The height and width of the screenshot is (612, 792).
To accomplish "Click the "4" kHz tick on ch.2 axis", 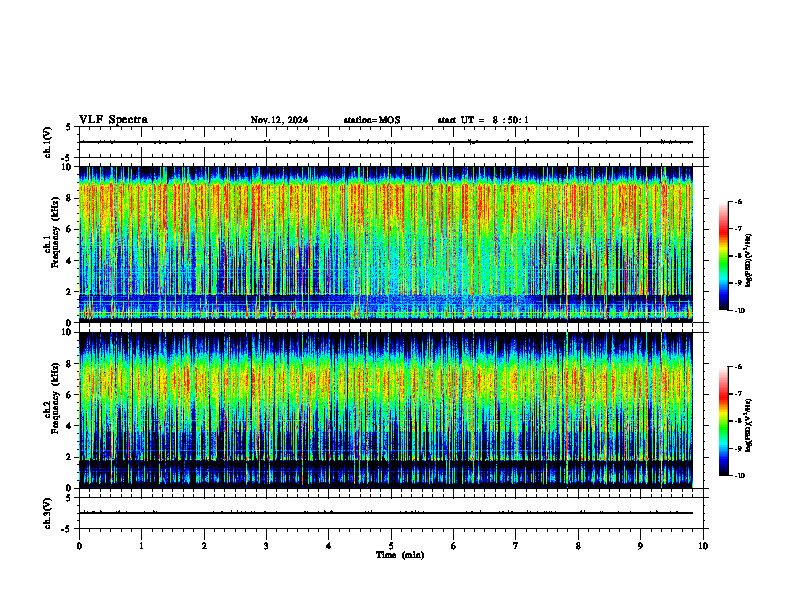I will [x=70, y=426].
